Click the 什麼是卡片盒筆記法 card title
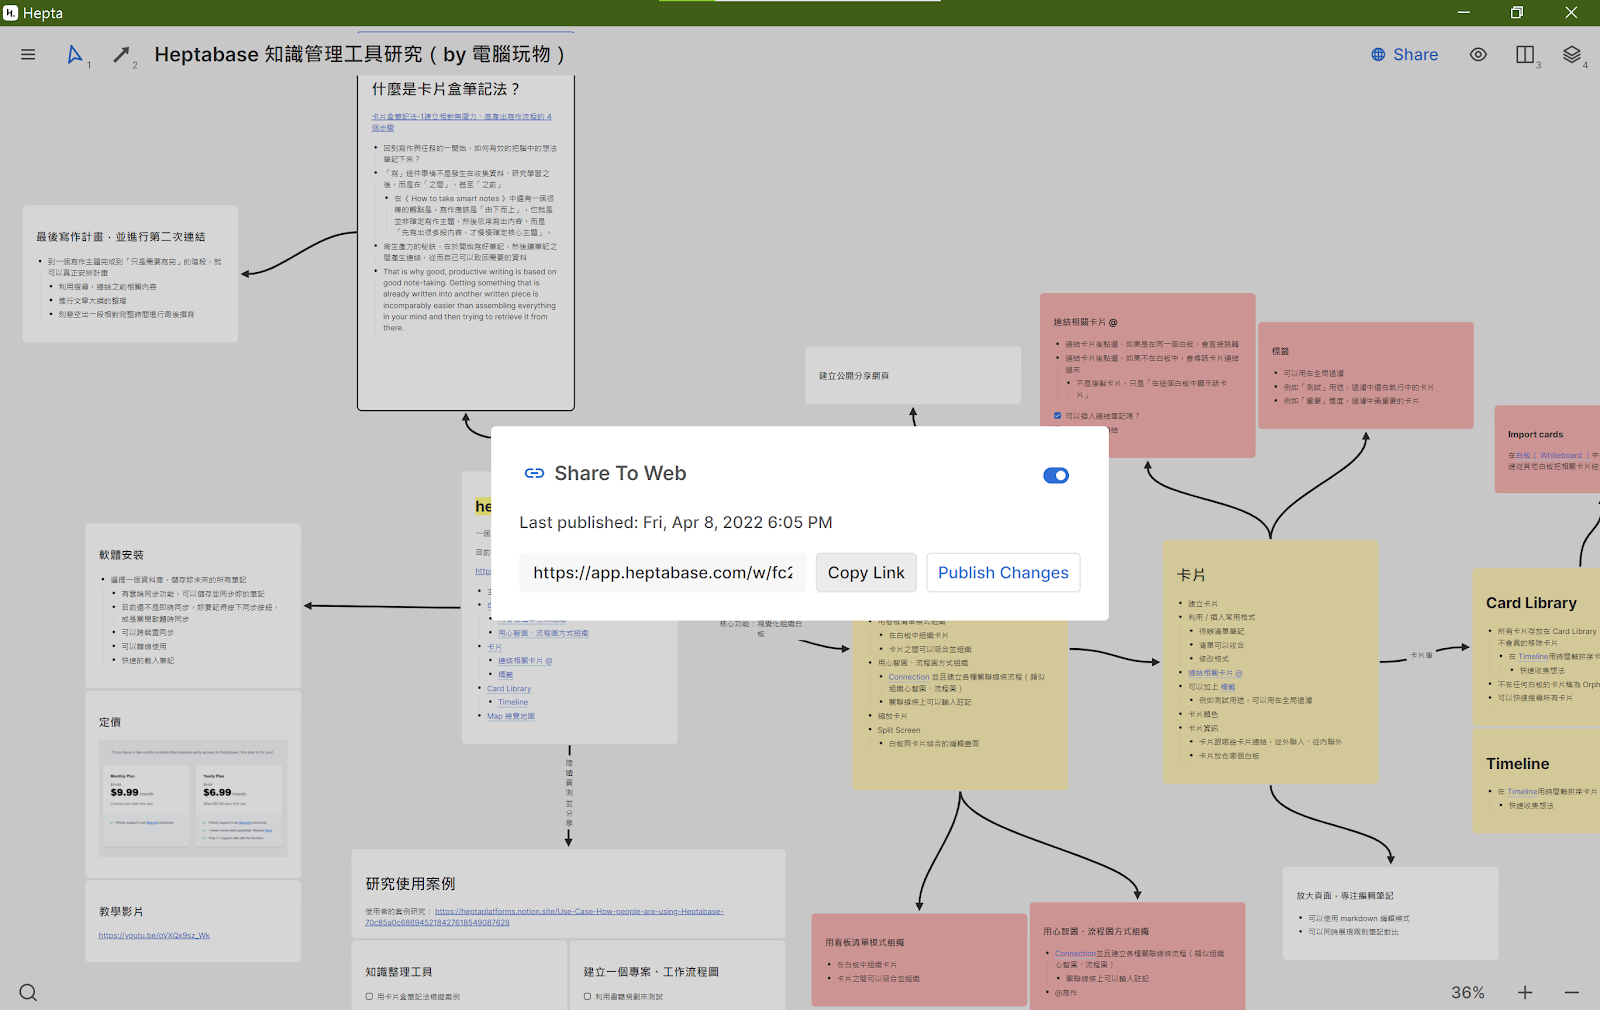 [x=446, y=90]
